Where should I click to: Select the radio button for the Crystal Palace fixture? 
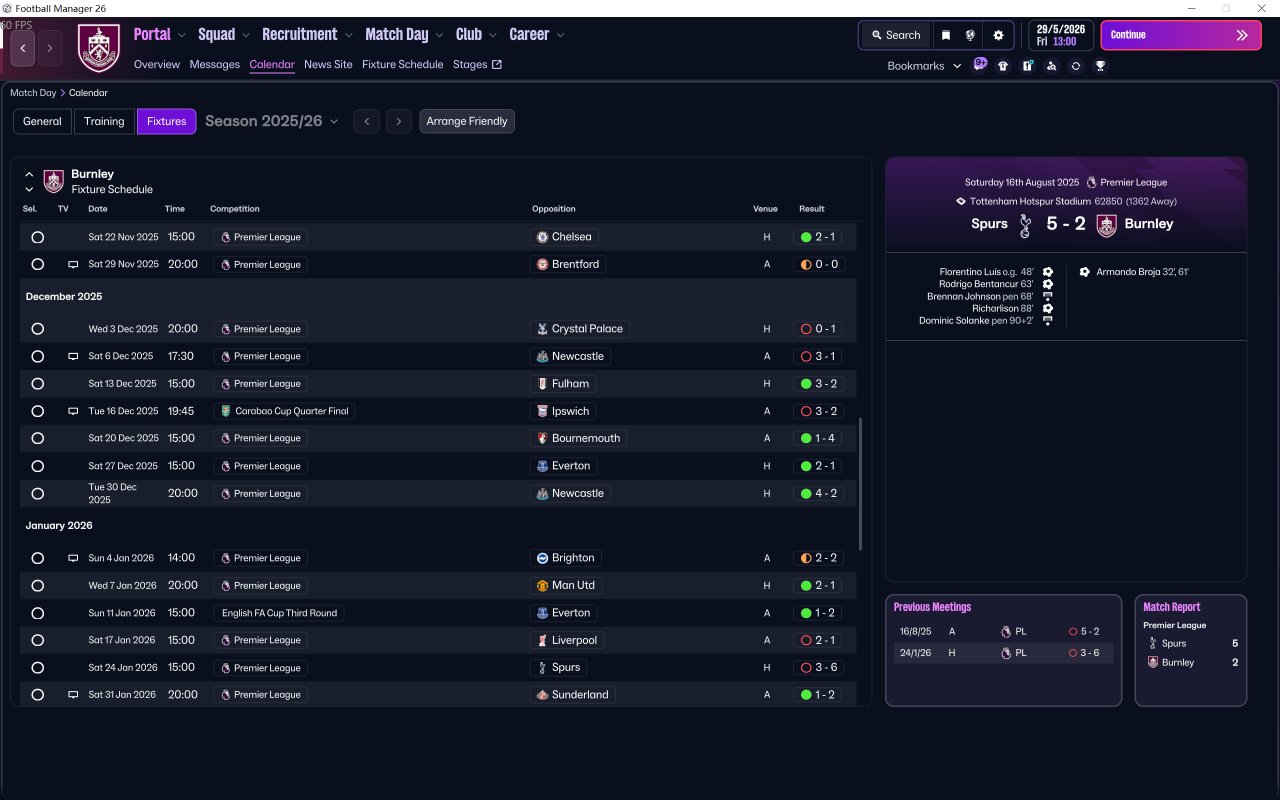click(37, 329)
